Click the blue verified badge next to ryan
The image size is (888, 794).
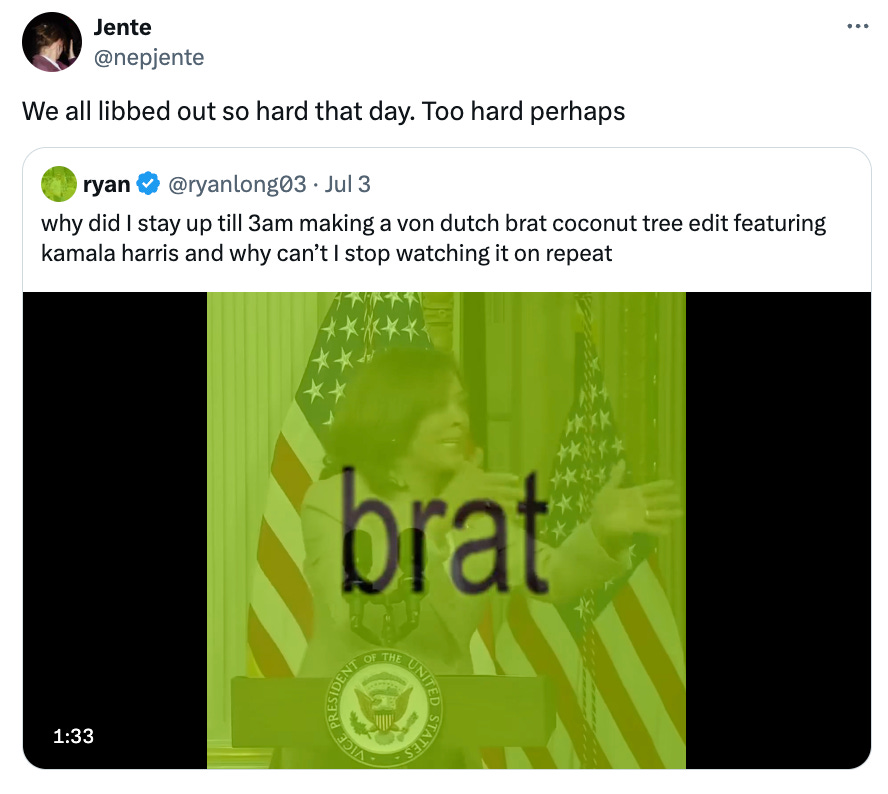[x=148, y=184]
